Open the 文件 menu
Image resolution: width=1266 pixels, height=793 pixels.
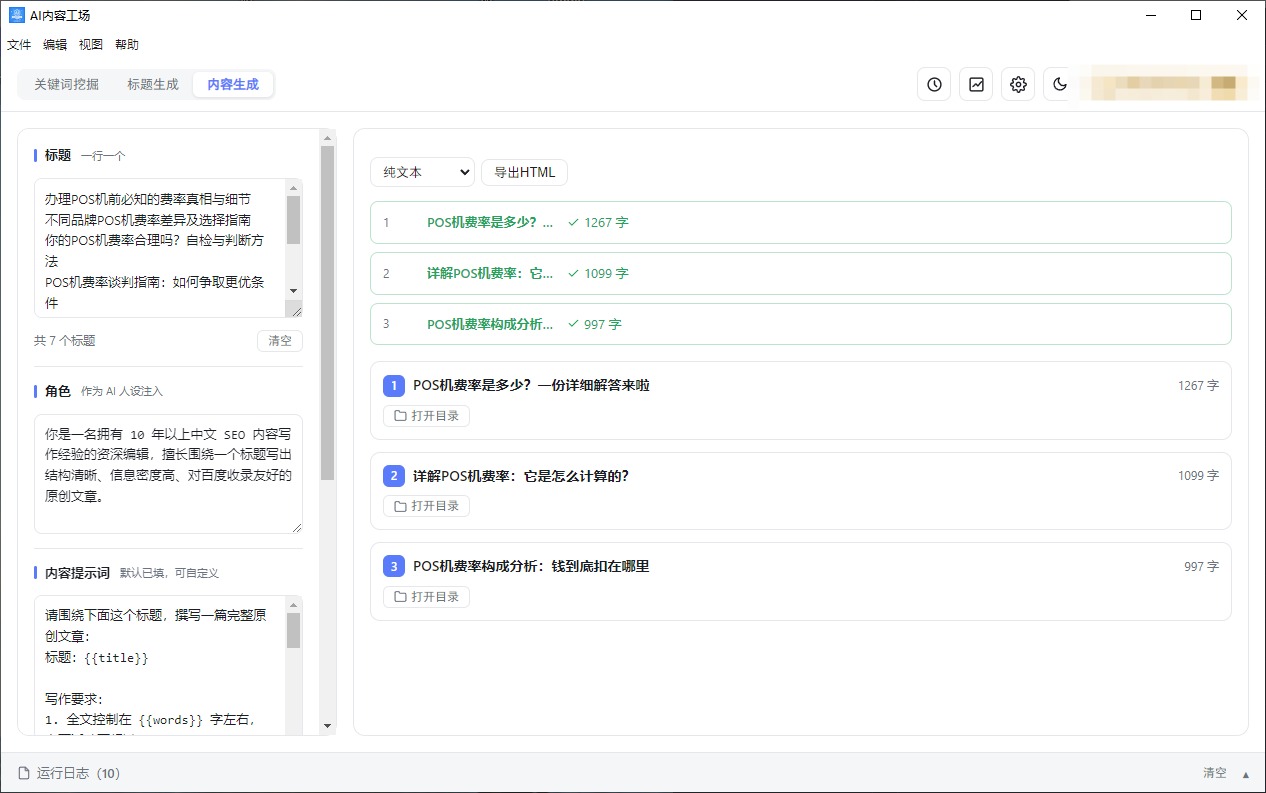pos(19,45)
